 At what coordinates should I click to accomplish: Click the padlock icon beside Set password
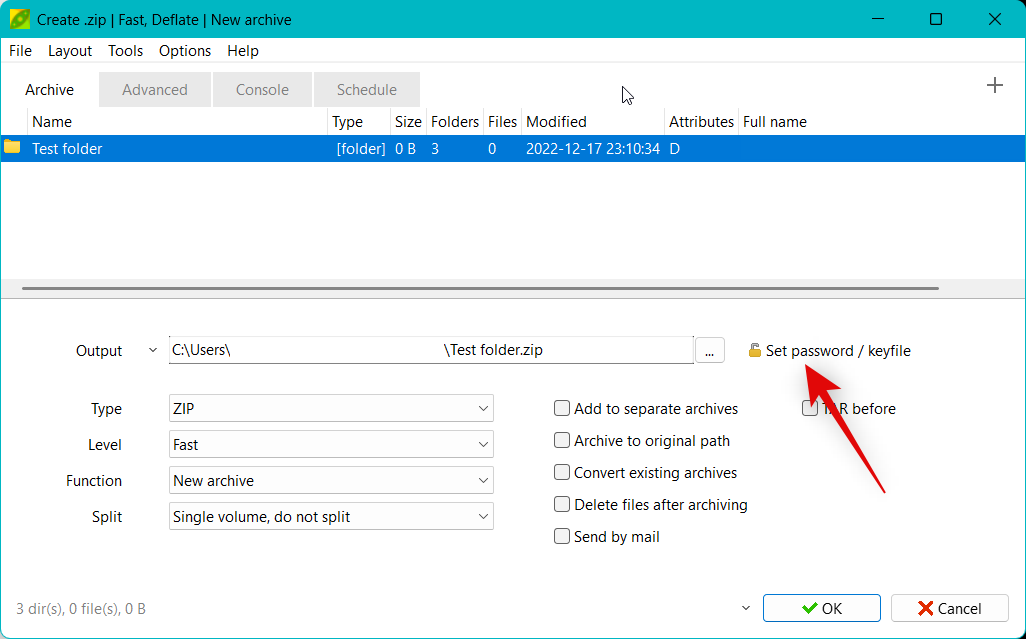(755, 351)
